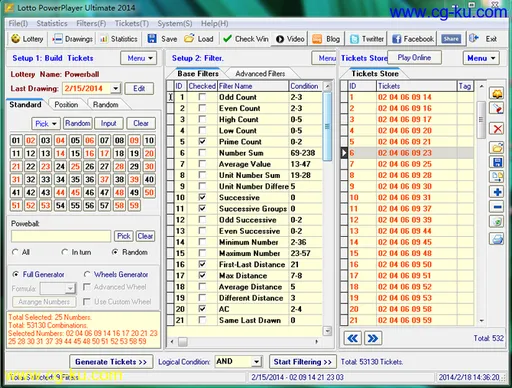The image size is (512, 388).
Task: Click the document with pen icon in sidebar
Action: coord(497,108)
